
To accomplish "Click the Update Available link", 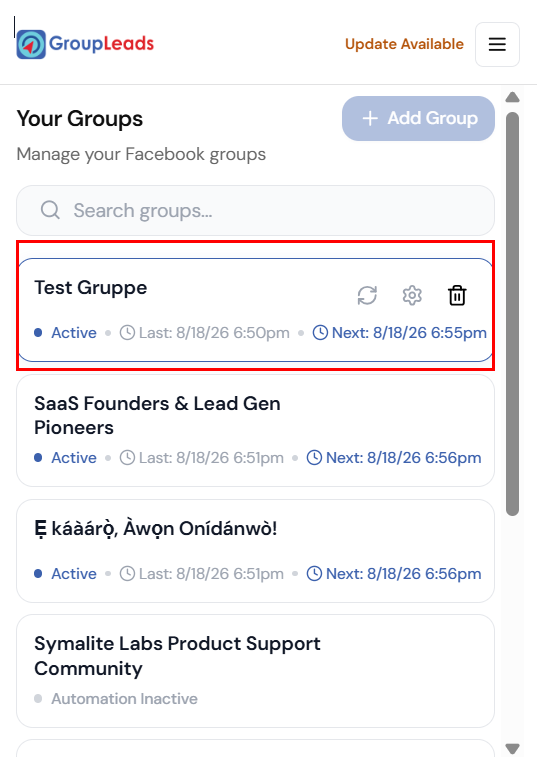I will [404, 44].
